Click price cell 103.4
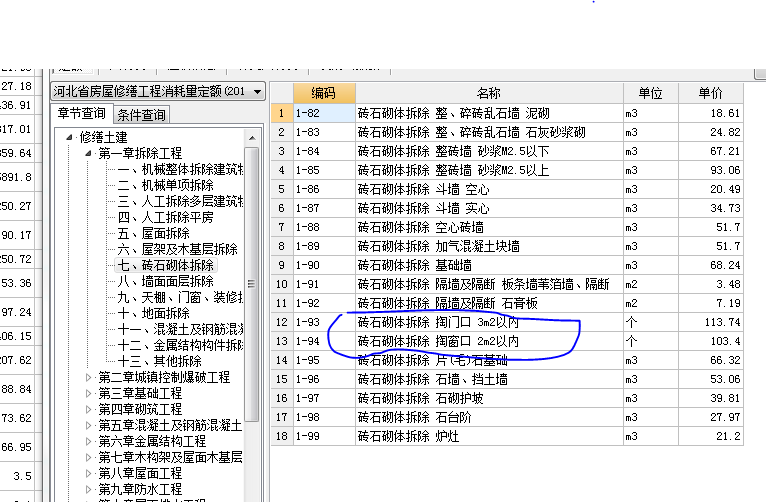The image size is (766, 502). [x=711, y=341]
